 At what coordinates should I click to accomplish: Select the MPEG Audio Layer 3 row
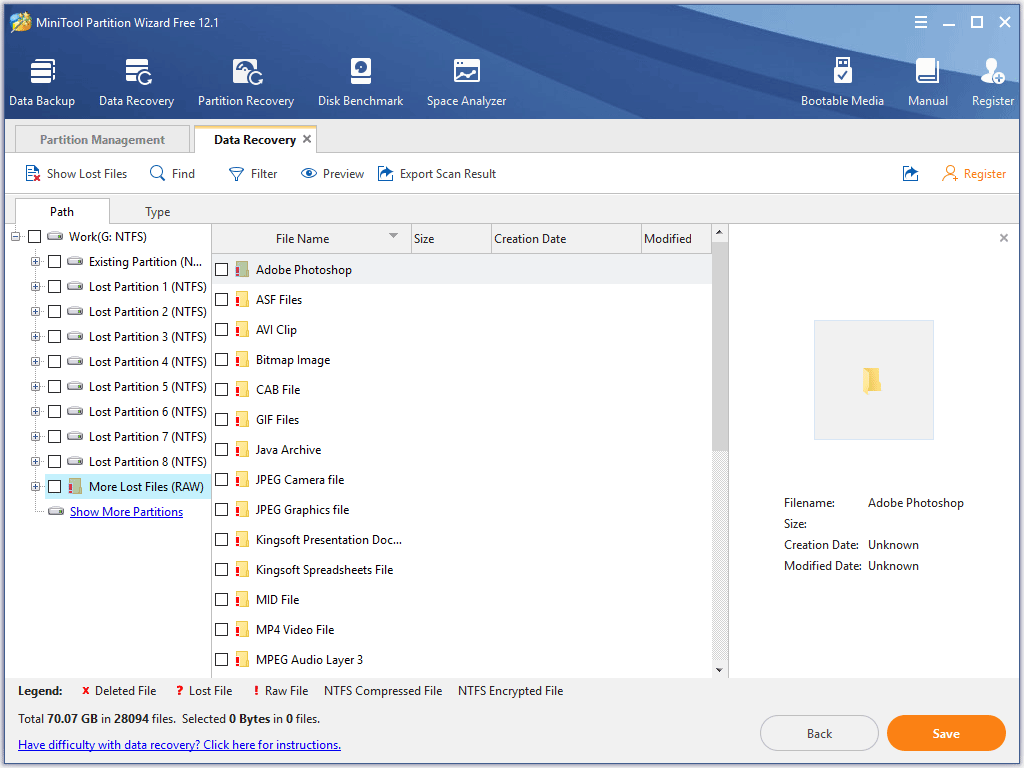tap(462, 660)
